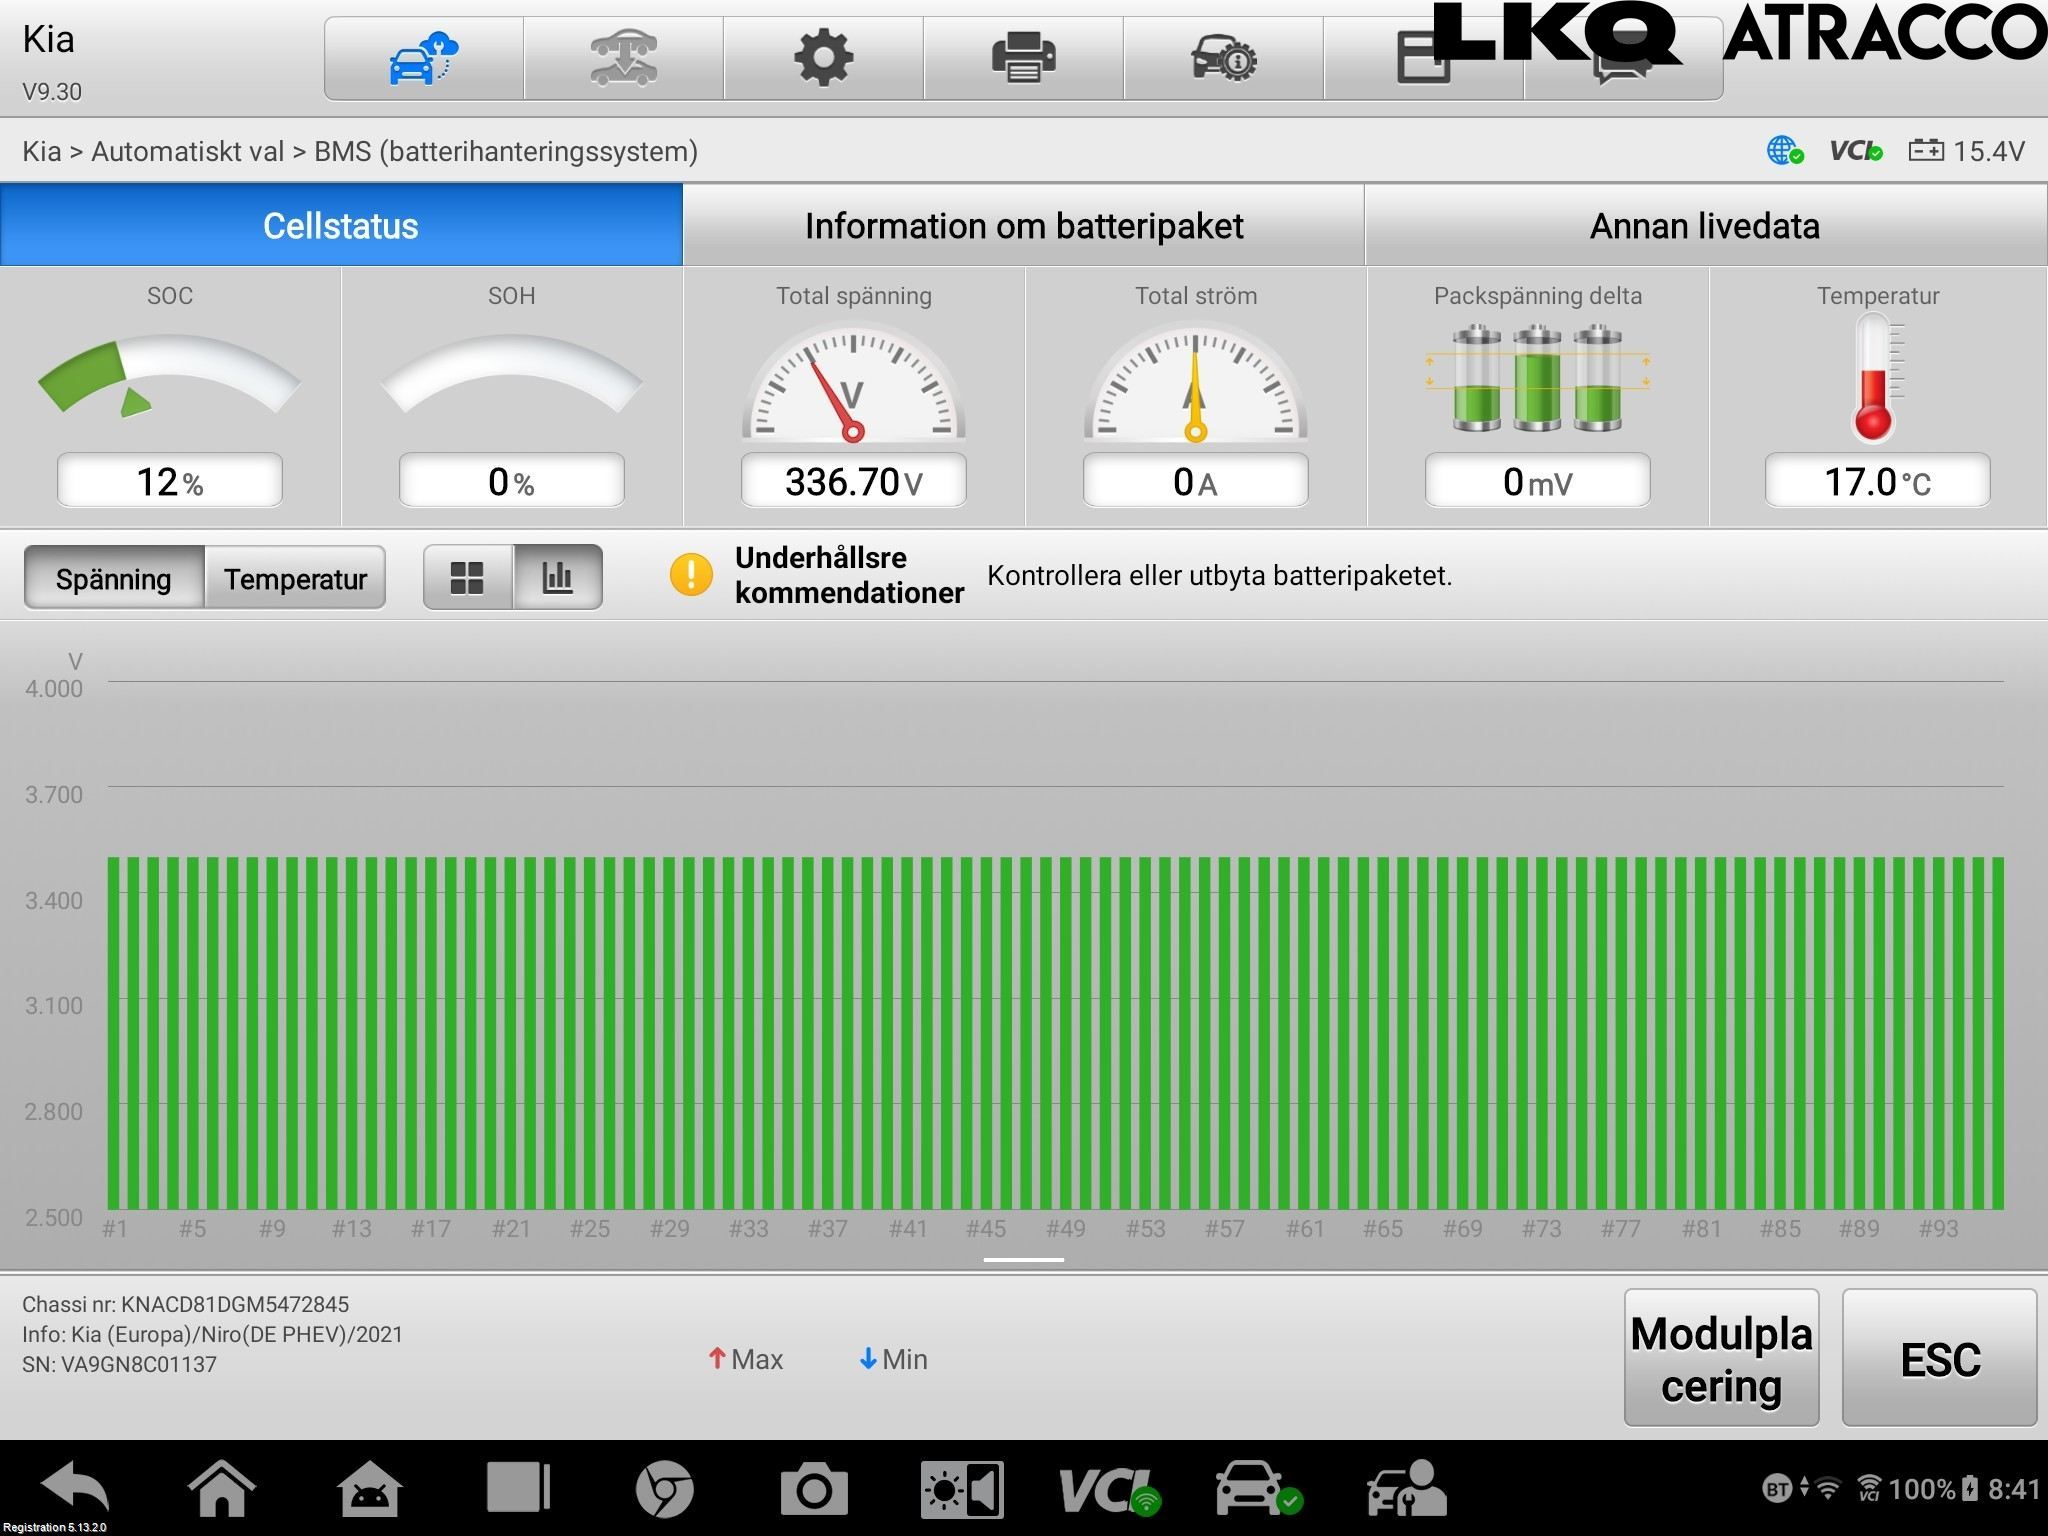
Task: Tap the yellow maintenance warning icon
Action: coord(691,575)
